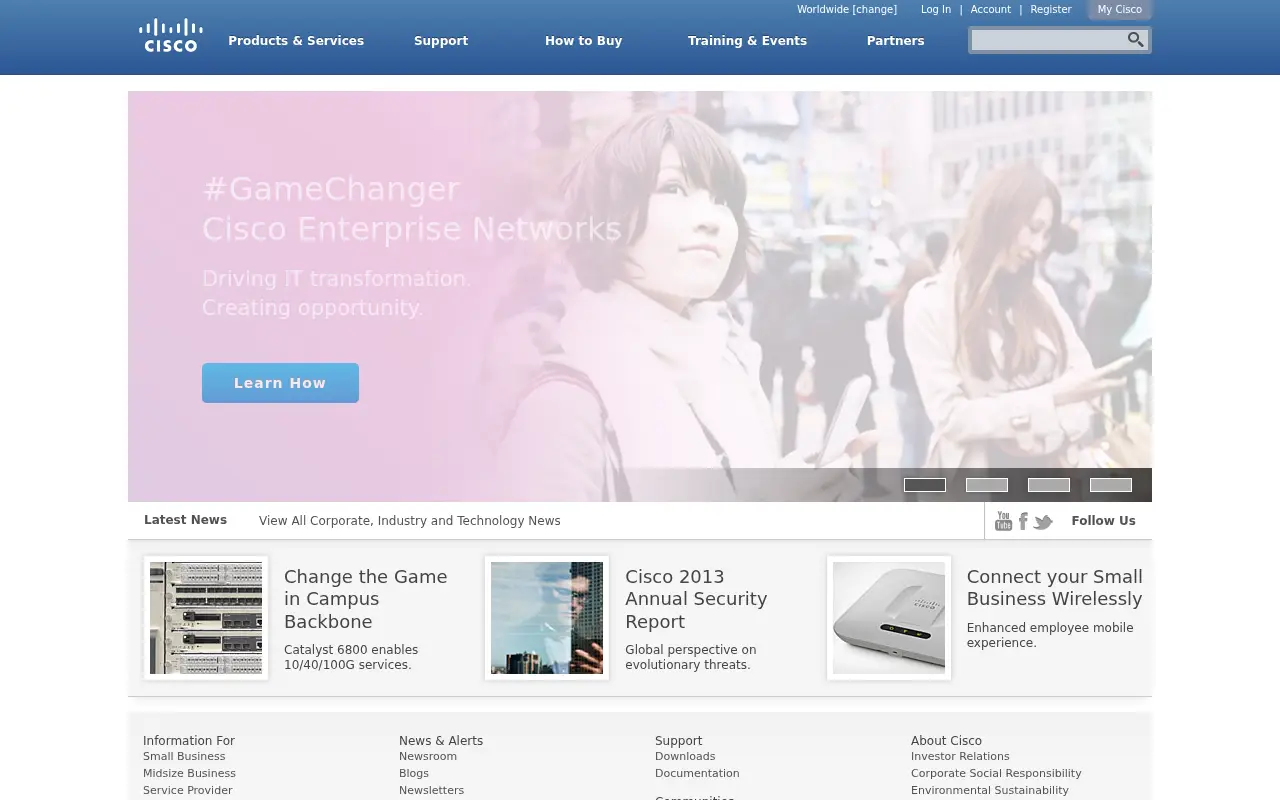Open the Annual Security Report thumbnail
Image resolution: width=1280 pixels, height=800 pixels.
(547, 618)
